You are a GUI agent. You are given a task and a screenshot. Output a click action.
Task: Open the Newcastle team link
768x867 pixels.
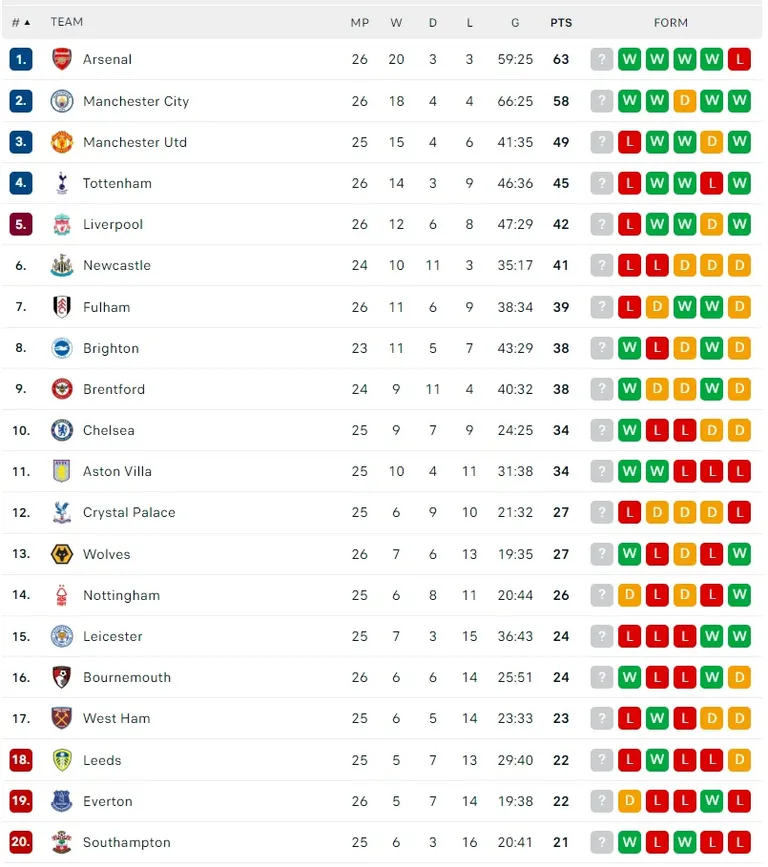(x=117, y=265)
